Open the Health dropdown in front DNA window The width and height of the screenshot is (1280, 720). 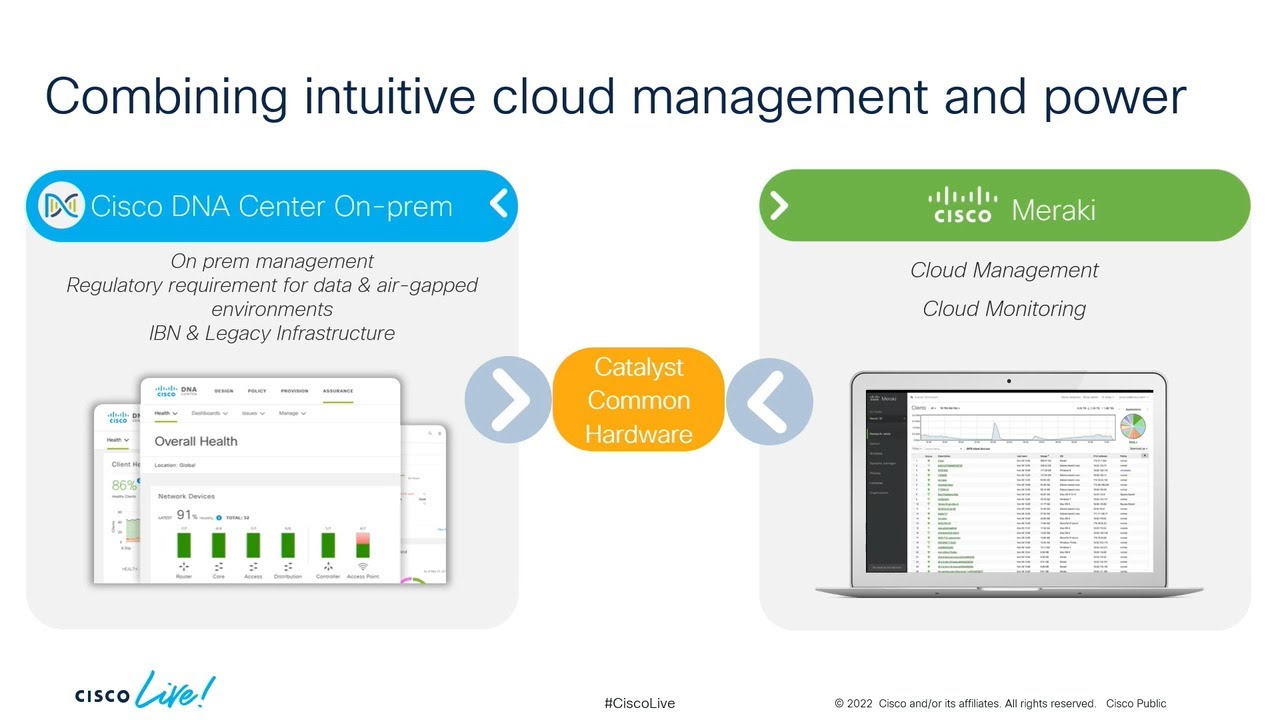click(x=166, y=413)
